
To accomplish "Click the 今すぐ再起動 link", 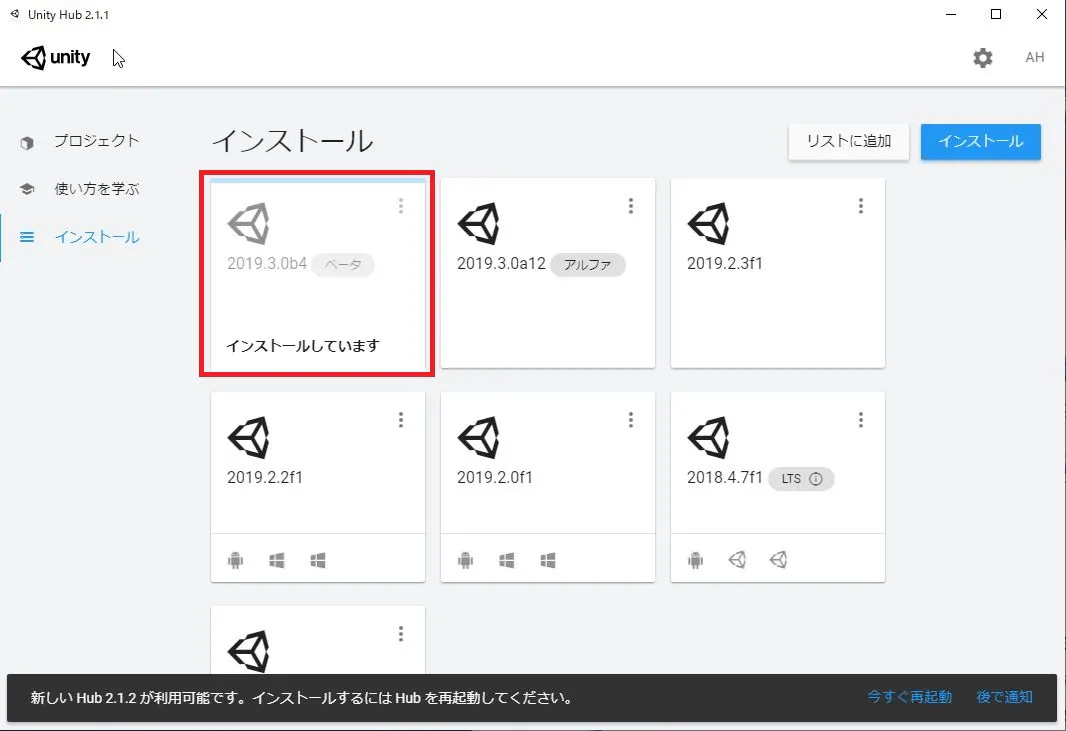I will point(910,697).
